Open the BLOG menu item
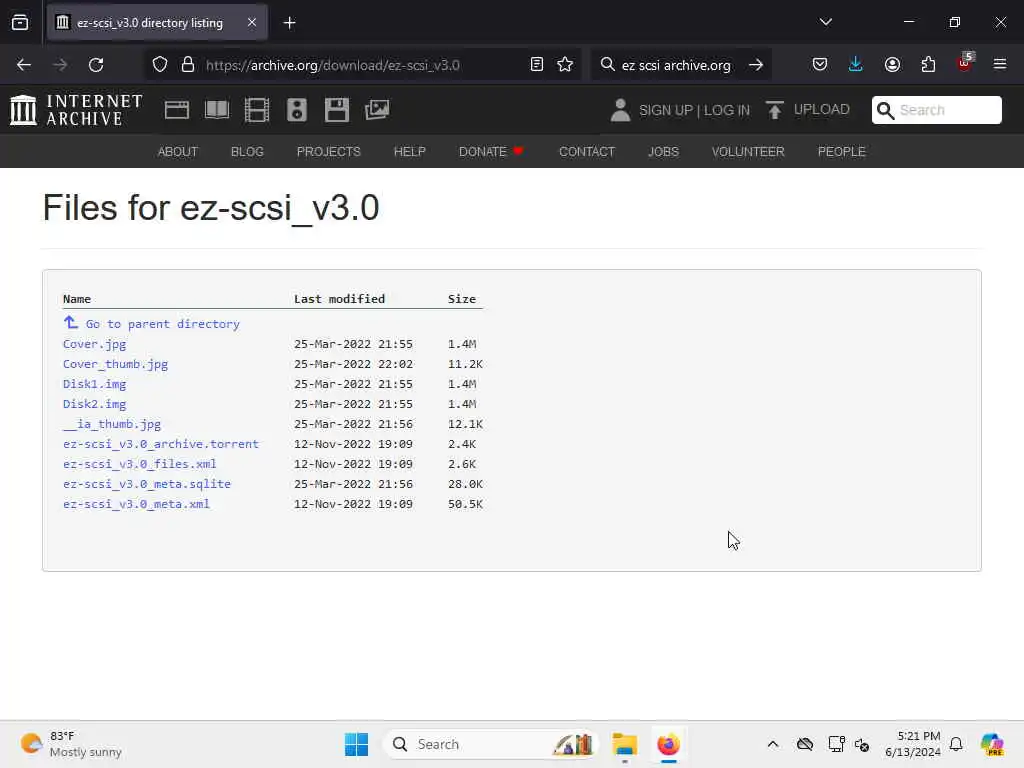1024x768 pixels. coord(247,152)
